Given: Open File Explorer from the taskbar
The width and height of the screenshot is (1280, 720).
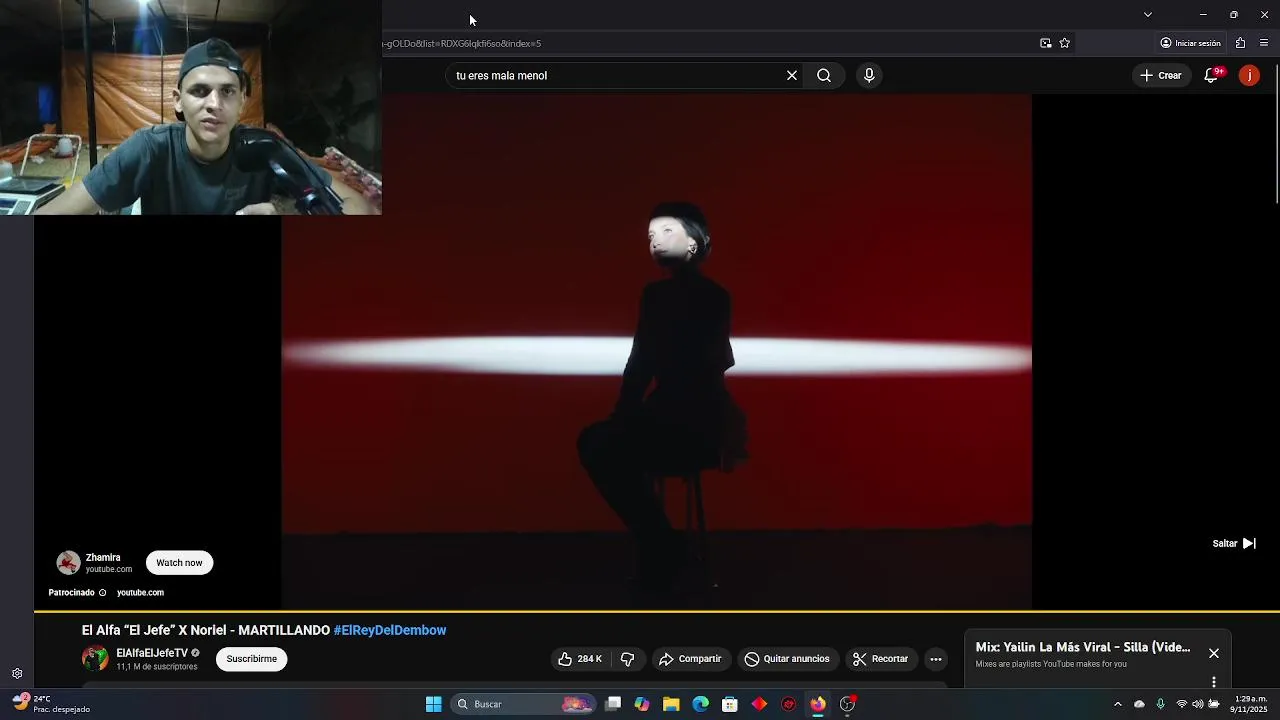Looking at the screenshot, I should [671, 704].
